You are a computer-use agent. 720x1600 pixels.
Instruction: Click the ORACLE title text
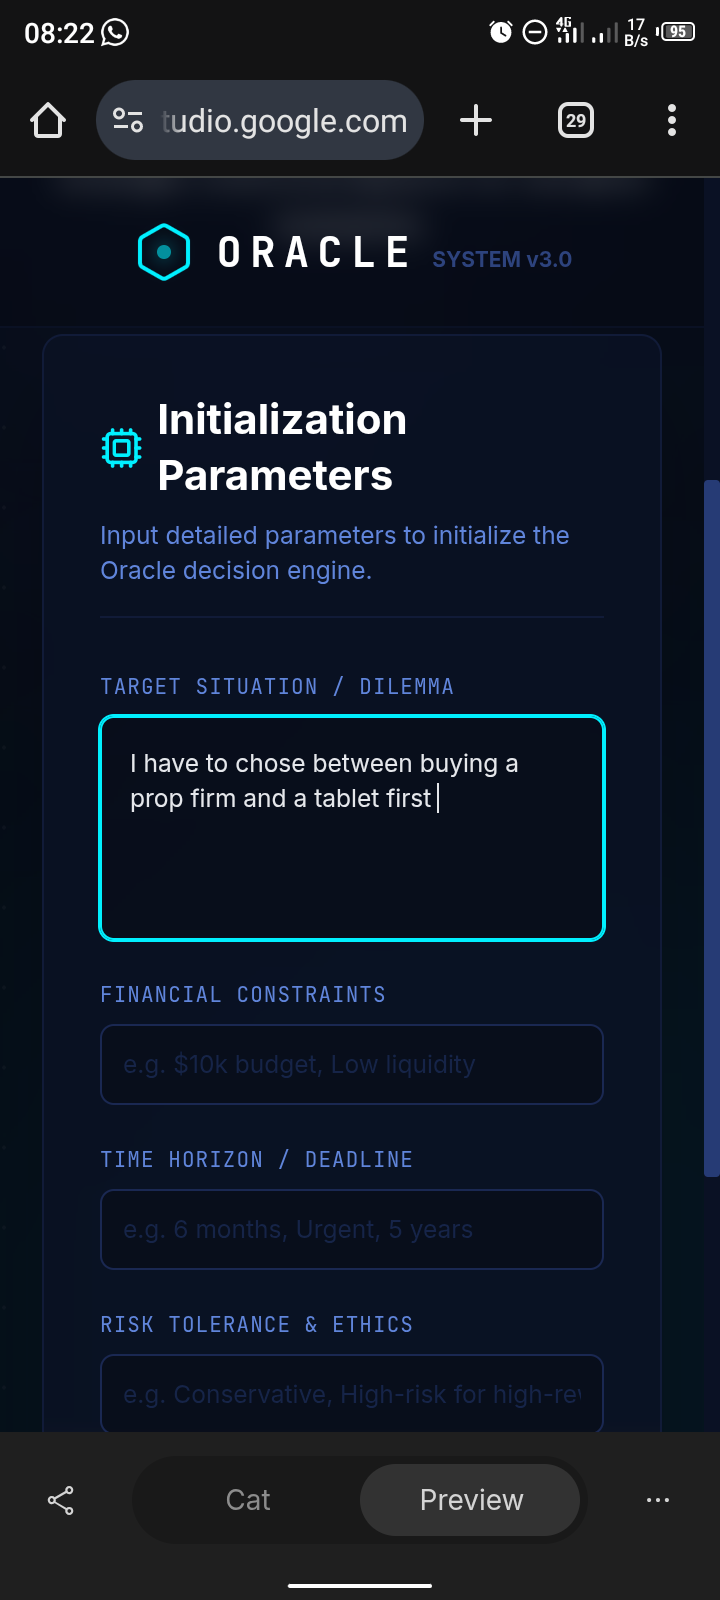pyautogui.click(x=314, y=253)
